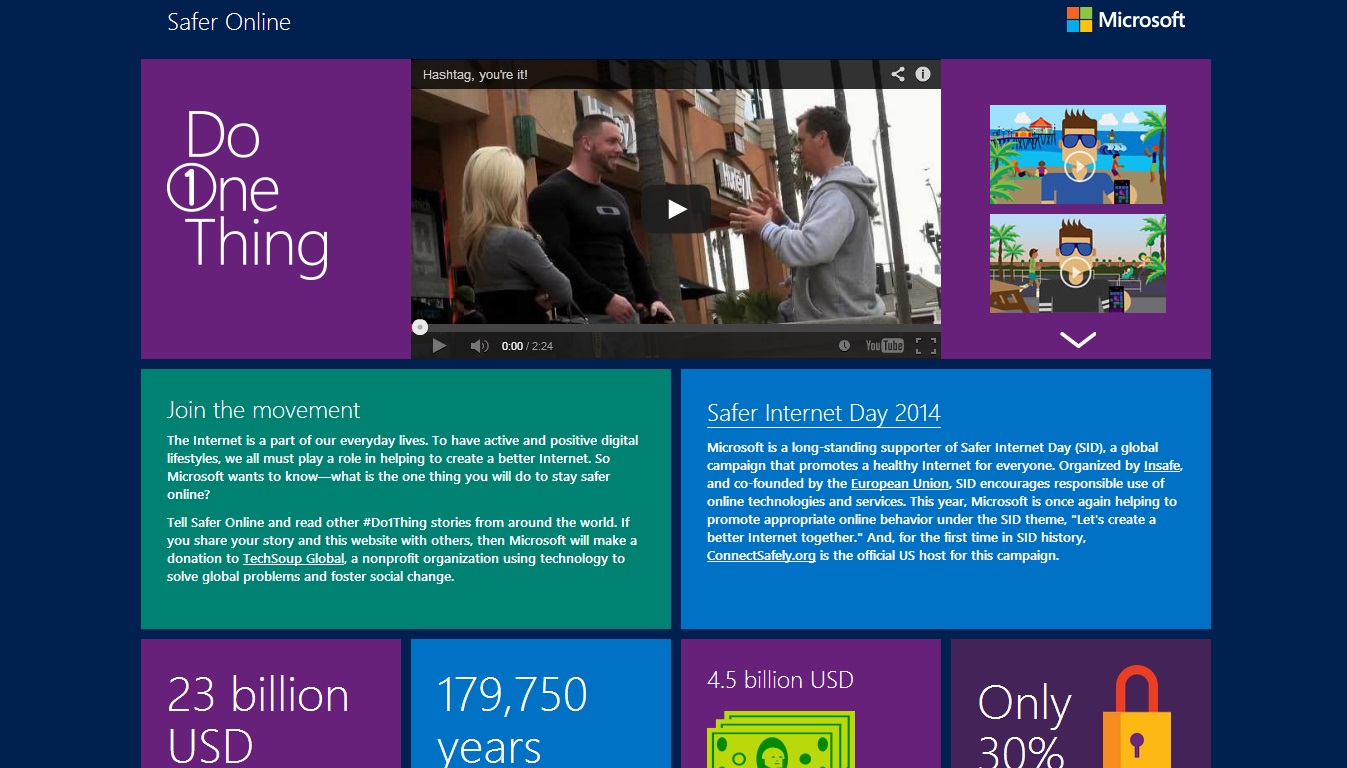This screenshot has height=768, width=1347.
Task: Open the TechSoup Global link
Action: (x=294, y=559)
